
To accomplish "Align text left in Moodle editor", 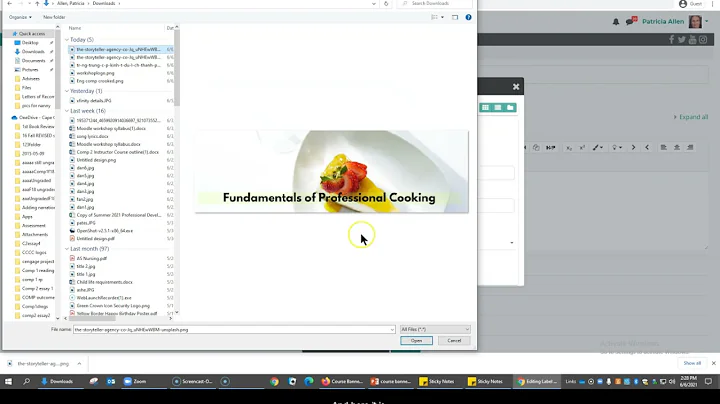I will coord(664,148).
